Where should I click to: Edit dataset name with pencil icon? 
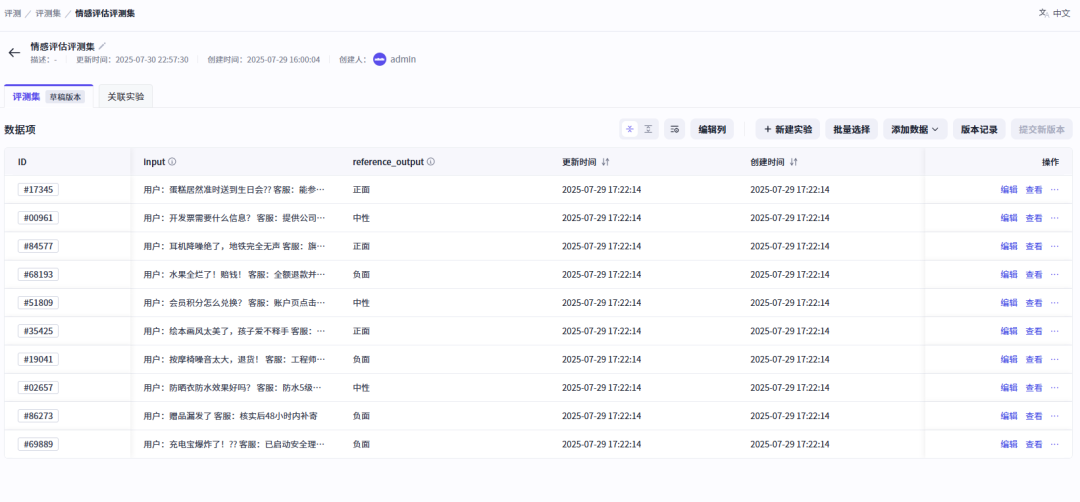pyautogui.click(x=103, y=46)
